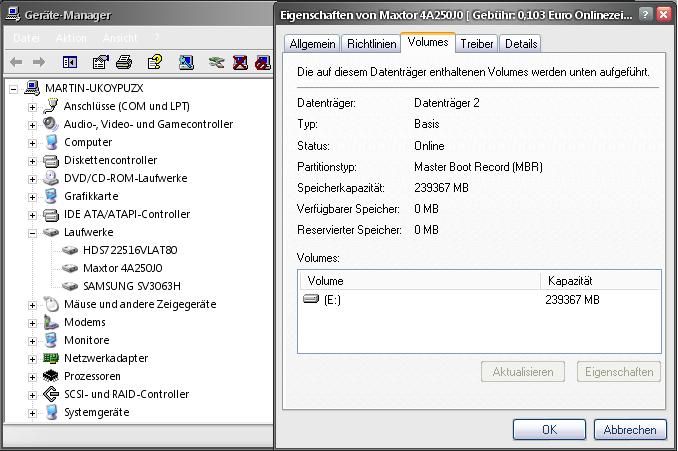Expand Audio-, Video- und Gamecontroller
The width and height of the screenshot is (678, 451).
point(32,125)
